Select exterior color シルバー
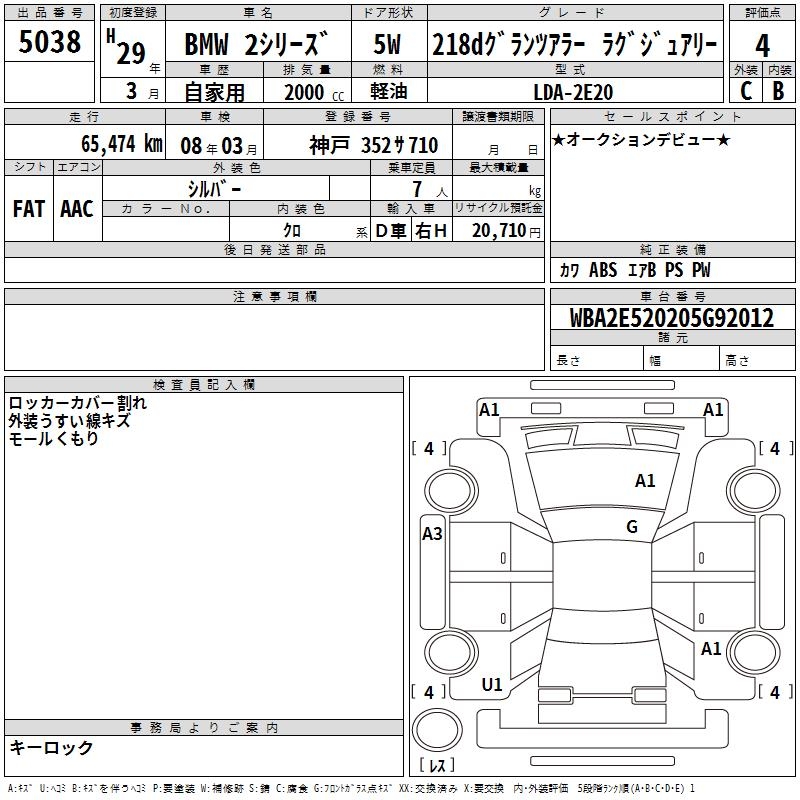The image size is (800, 800). point(214,189)
